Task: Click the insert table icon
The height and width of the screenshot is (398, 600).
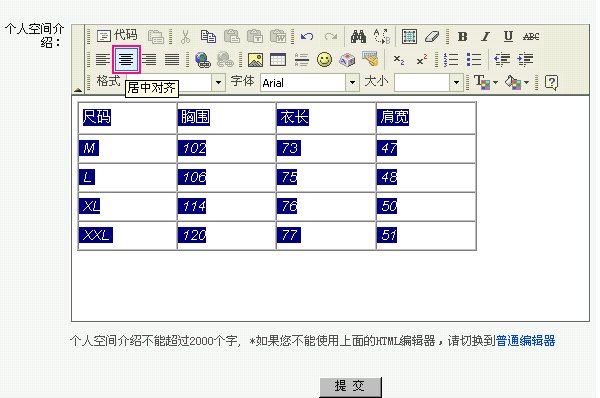Action: pos(278,60)
